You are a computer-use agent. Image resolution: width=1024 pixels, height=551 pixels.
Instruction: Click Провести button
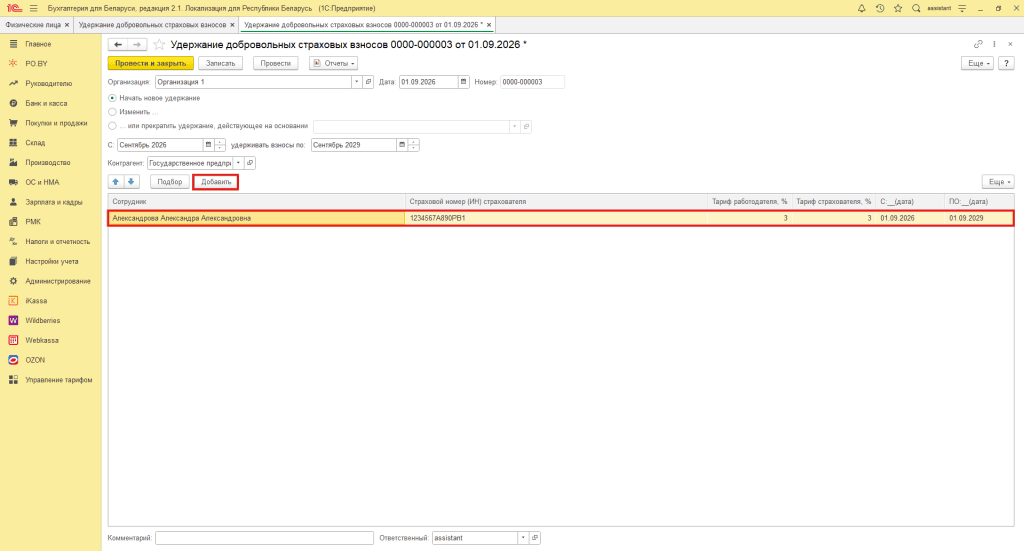coord(276,63)
